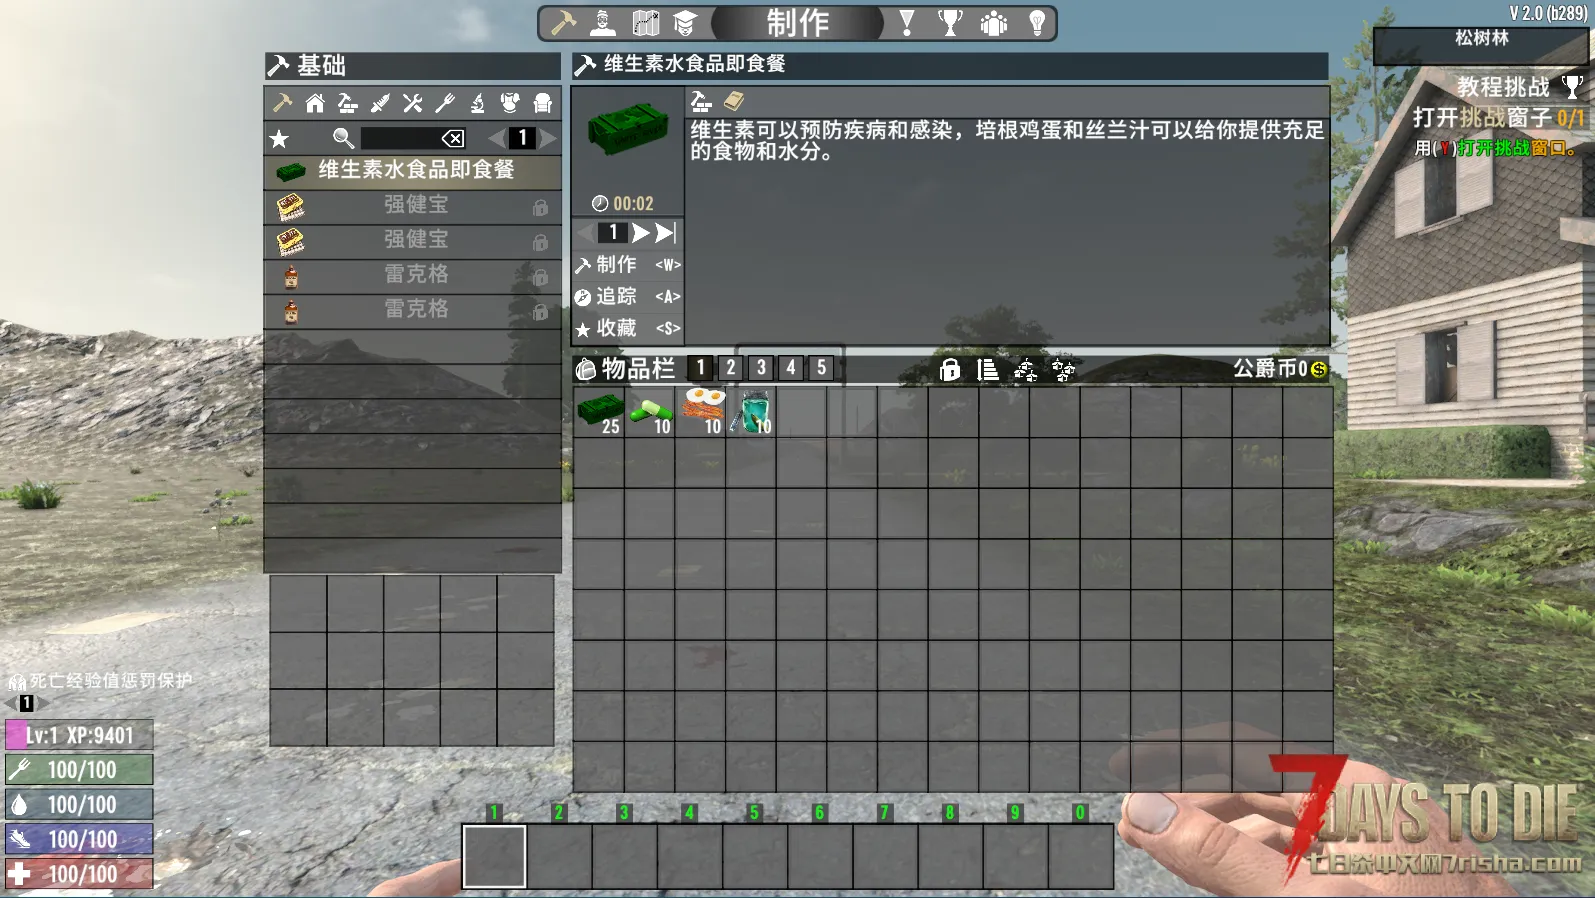Image resolution: width=1595 pixels, height=898 pixels.
Task: Show description via book icon in details
Action: [x=734, y=101]
